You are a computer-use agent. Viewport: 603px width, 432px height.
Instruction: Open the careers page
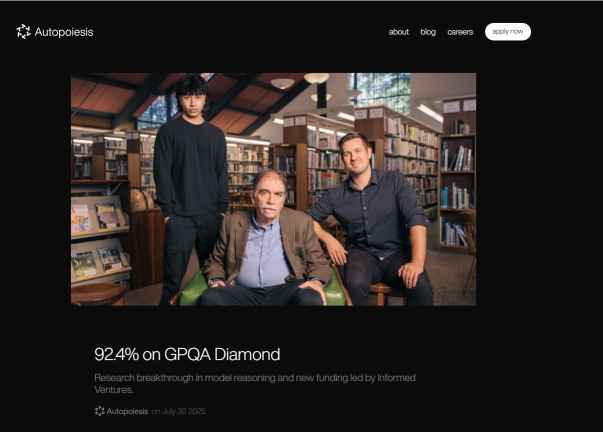[460, 32]
